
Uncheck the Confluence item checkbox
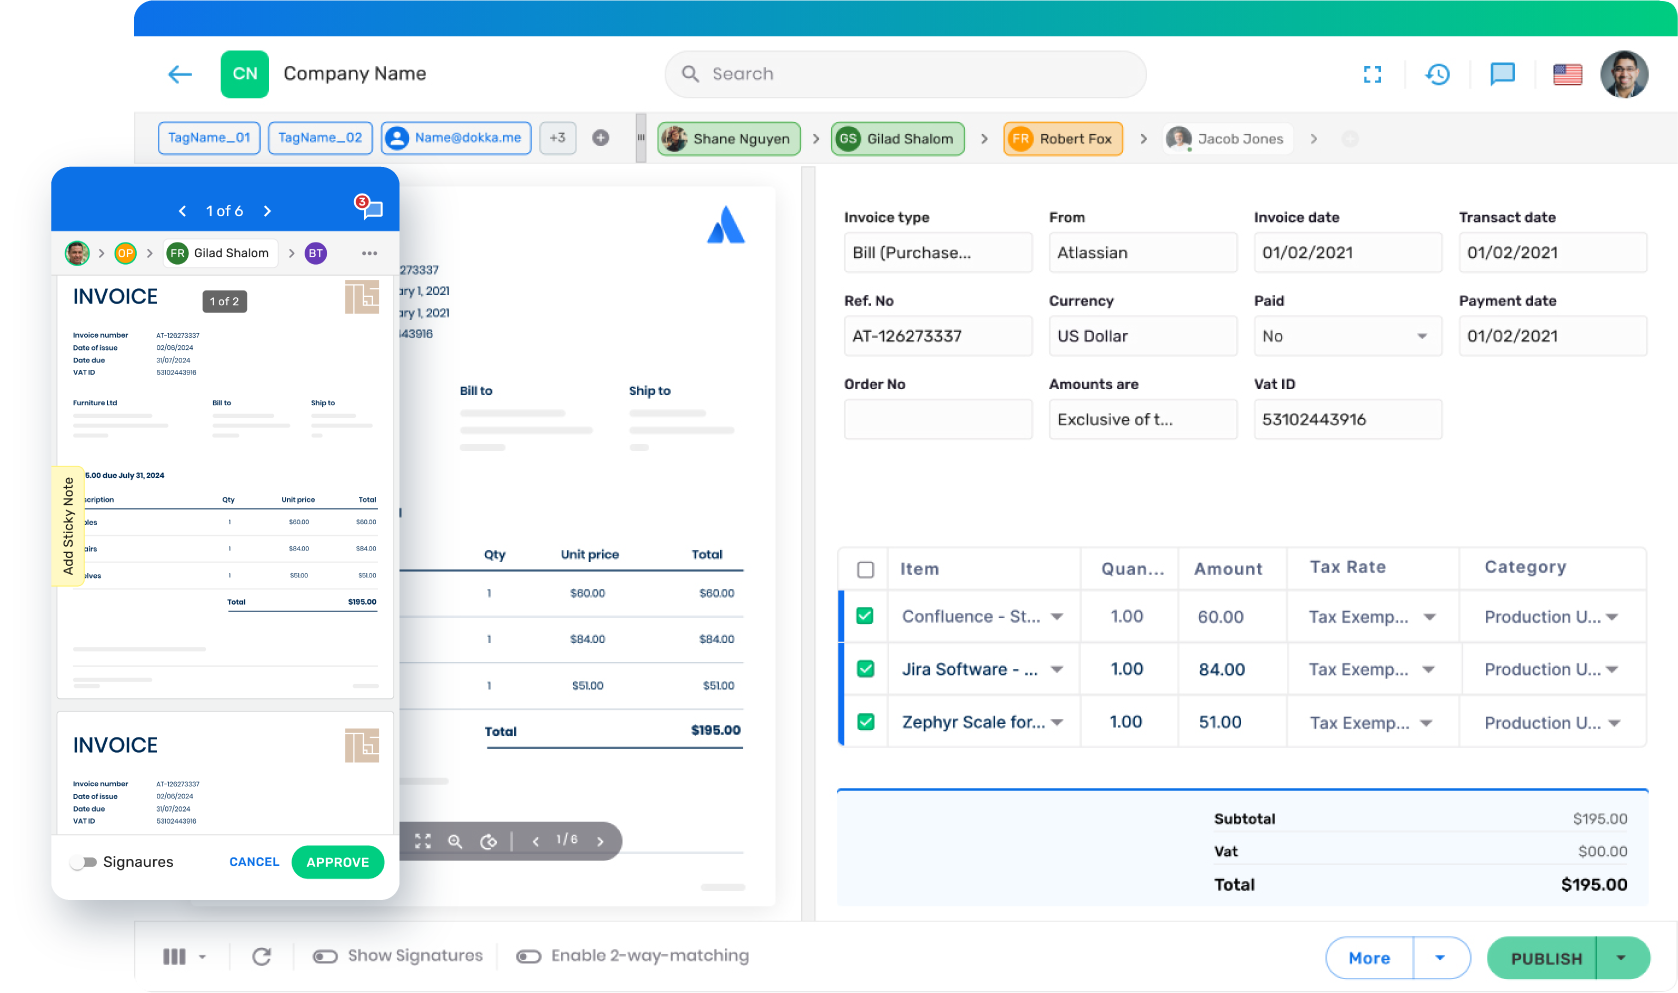coord(866,616)
